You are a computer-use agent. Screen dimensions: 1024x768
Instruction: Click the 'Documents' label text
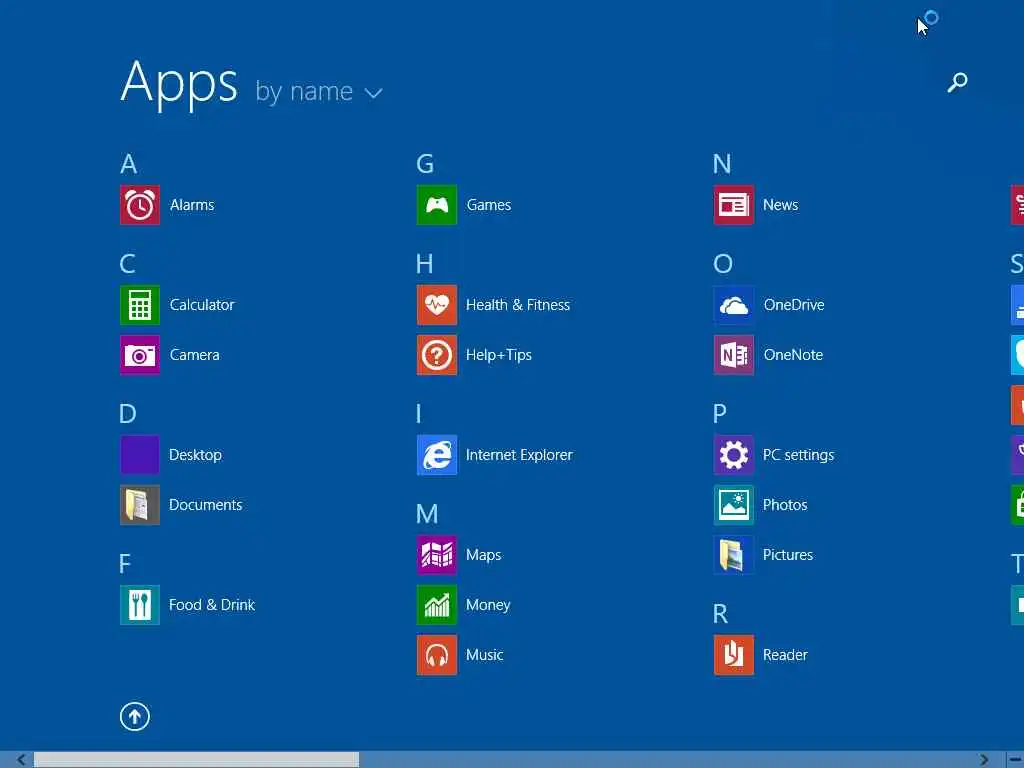206,505
